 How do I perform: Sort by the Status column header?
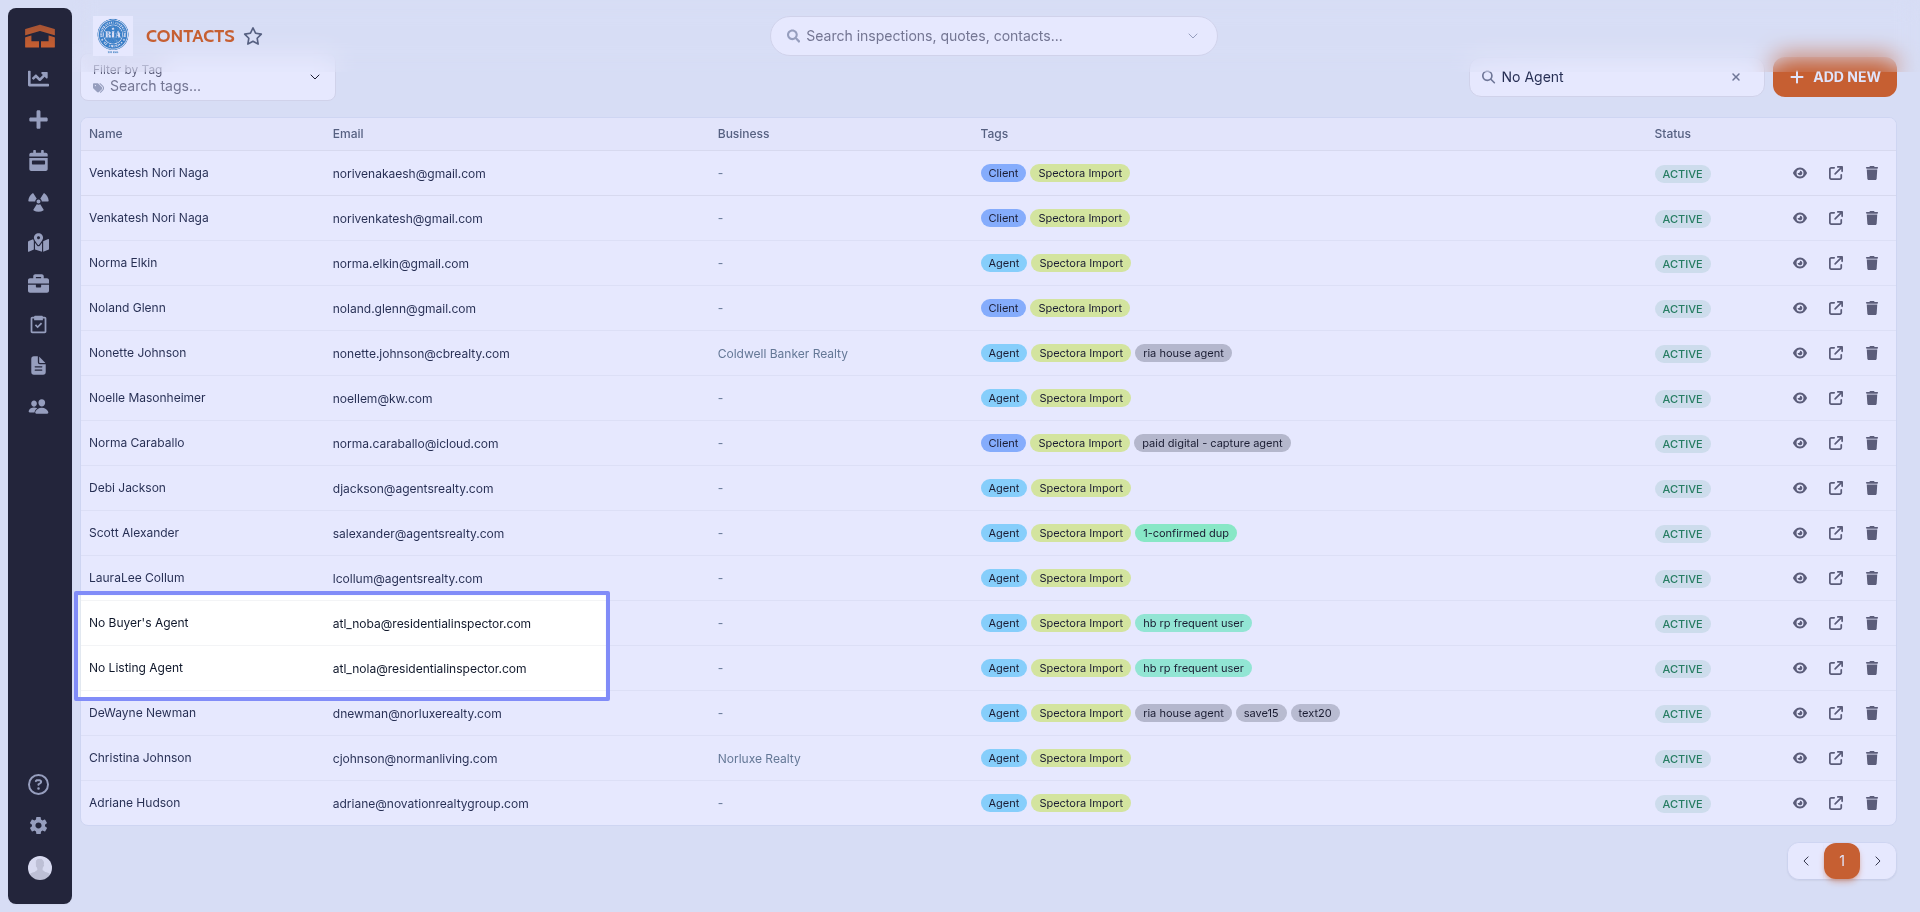click(1672, 134)
